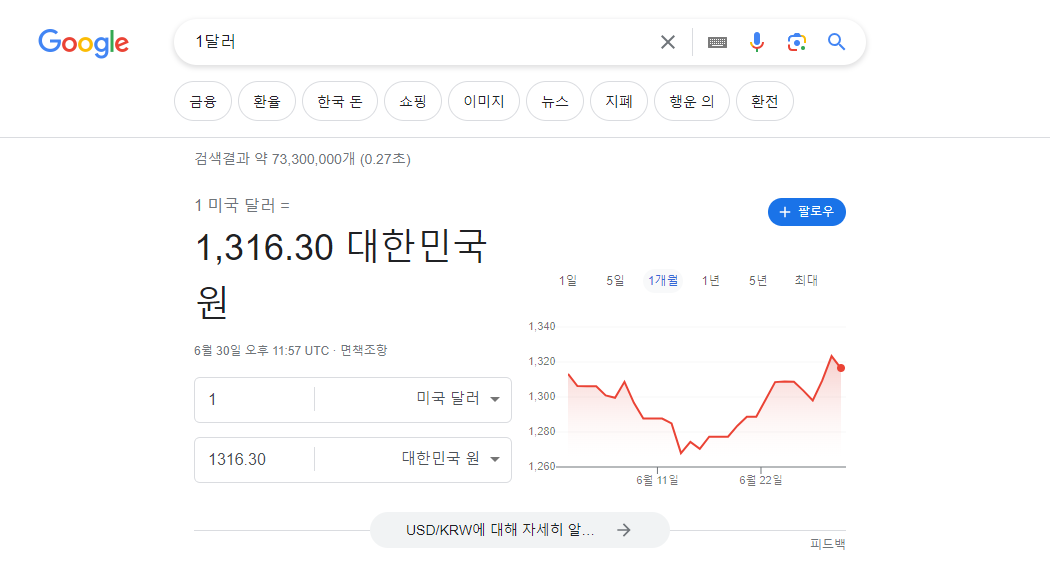Clear the search box with X icon
The height and width of the screenshot is (569, 1050).
click(668, 42)
